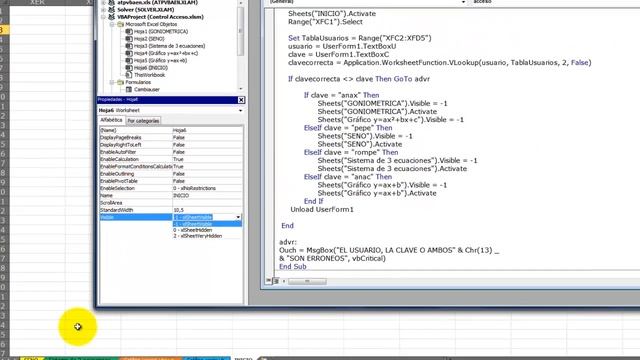
Task: Select the EnableOutlining property row
Action: (x=171, y=174)
